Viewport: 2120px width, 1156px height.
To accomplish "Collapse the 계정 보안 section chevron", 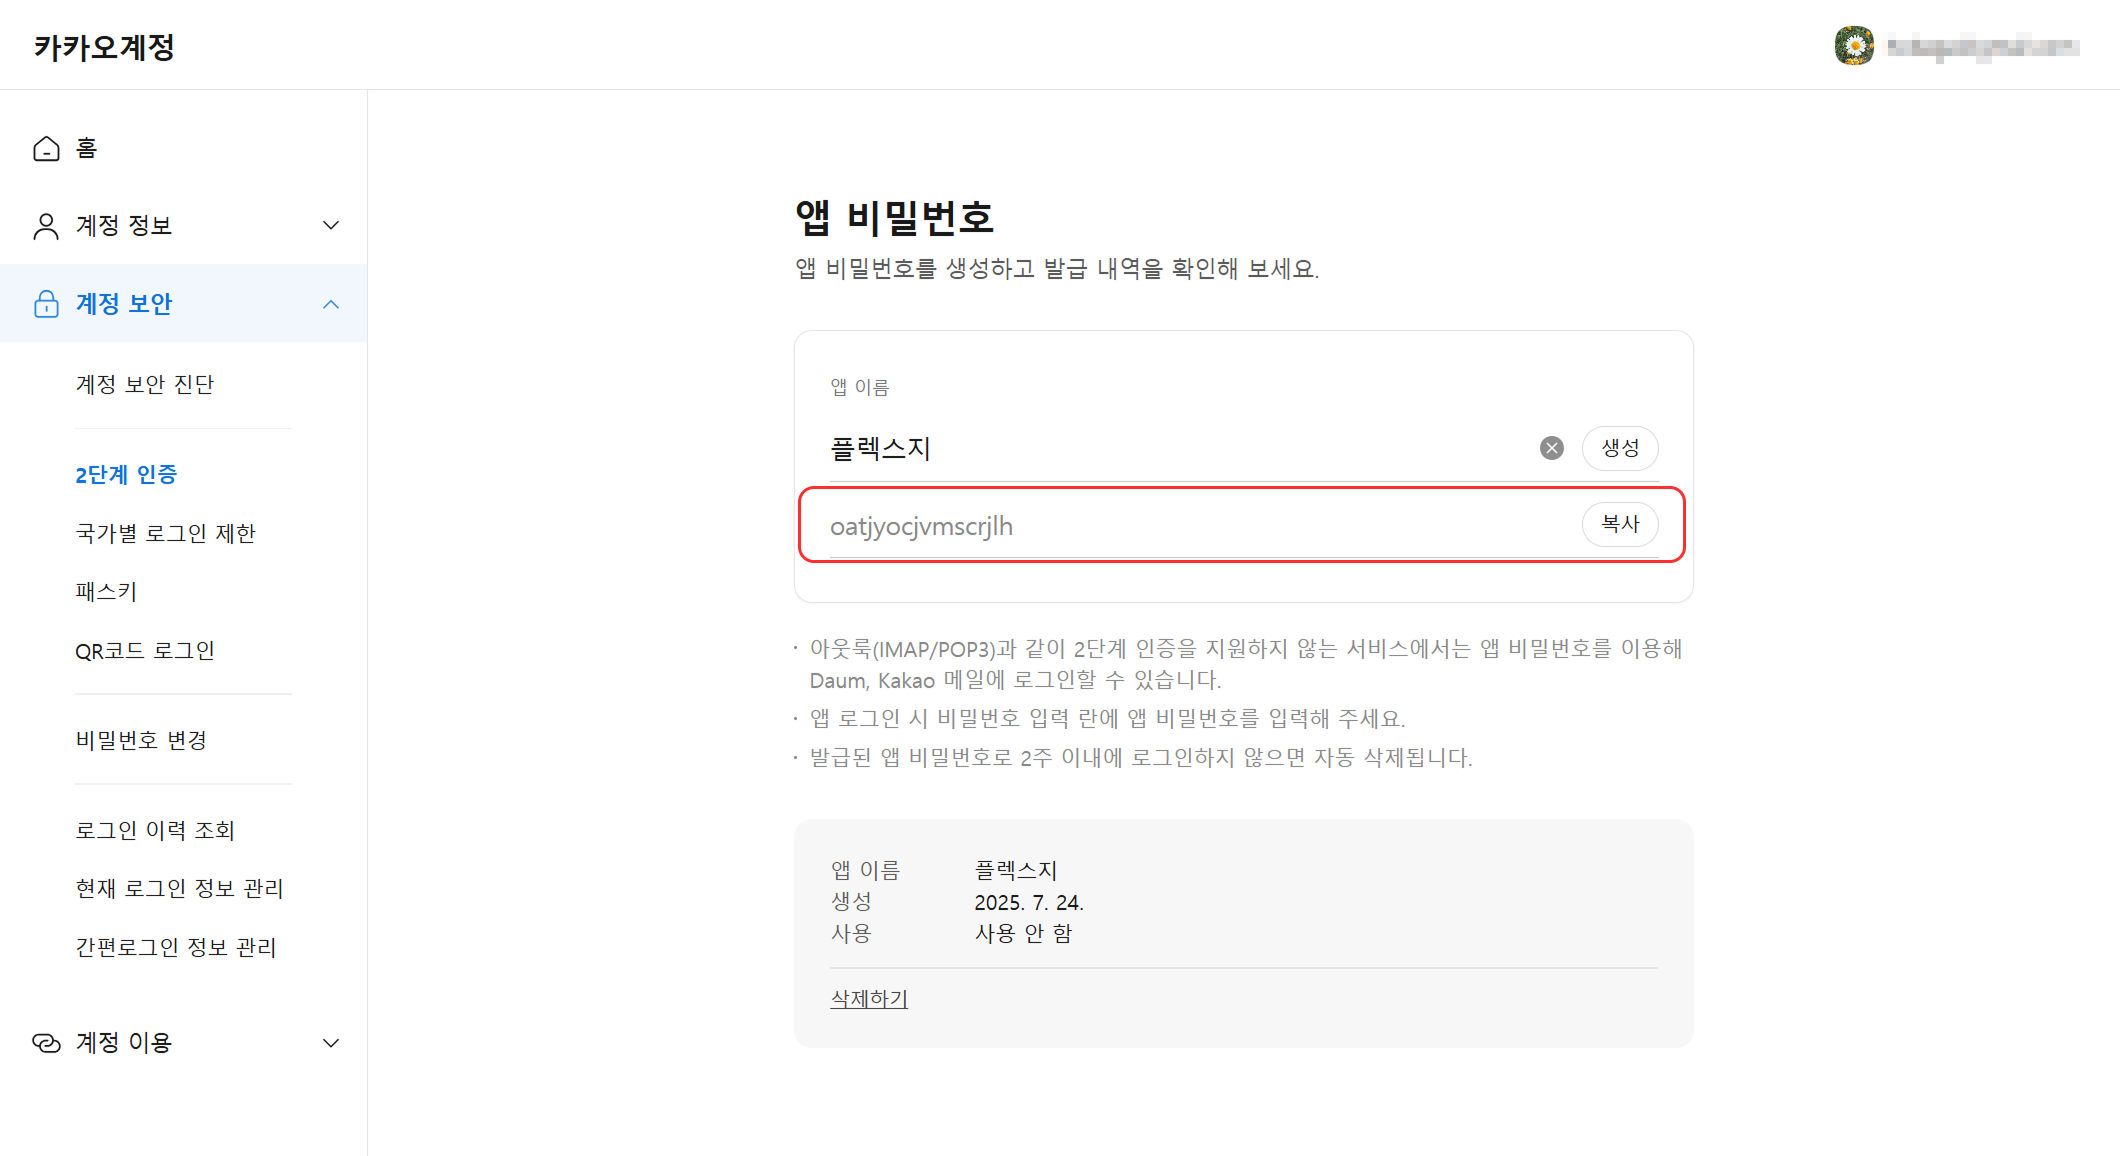I will 331,304.
